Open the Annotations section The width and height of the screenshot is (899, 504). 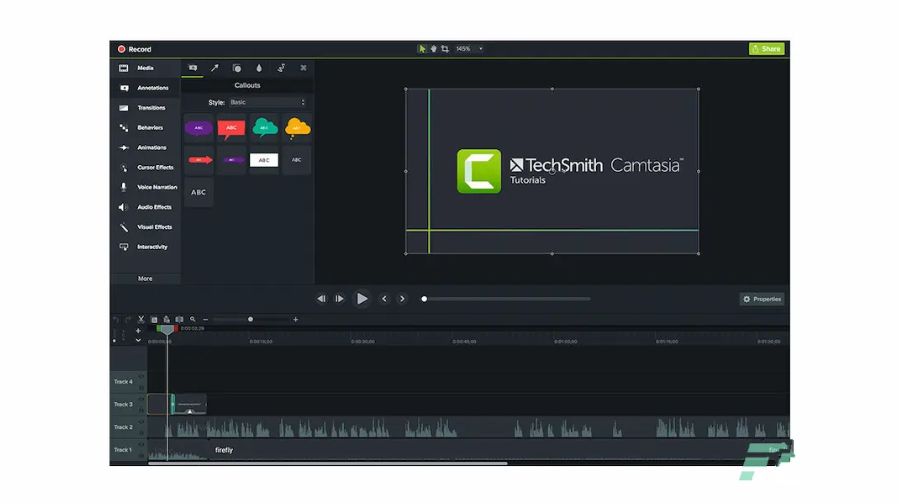[145, 88]
